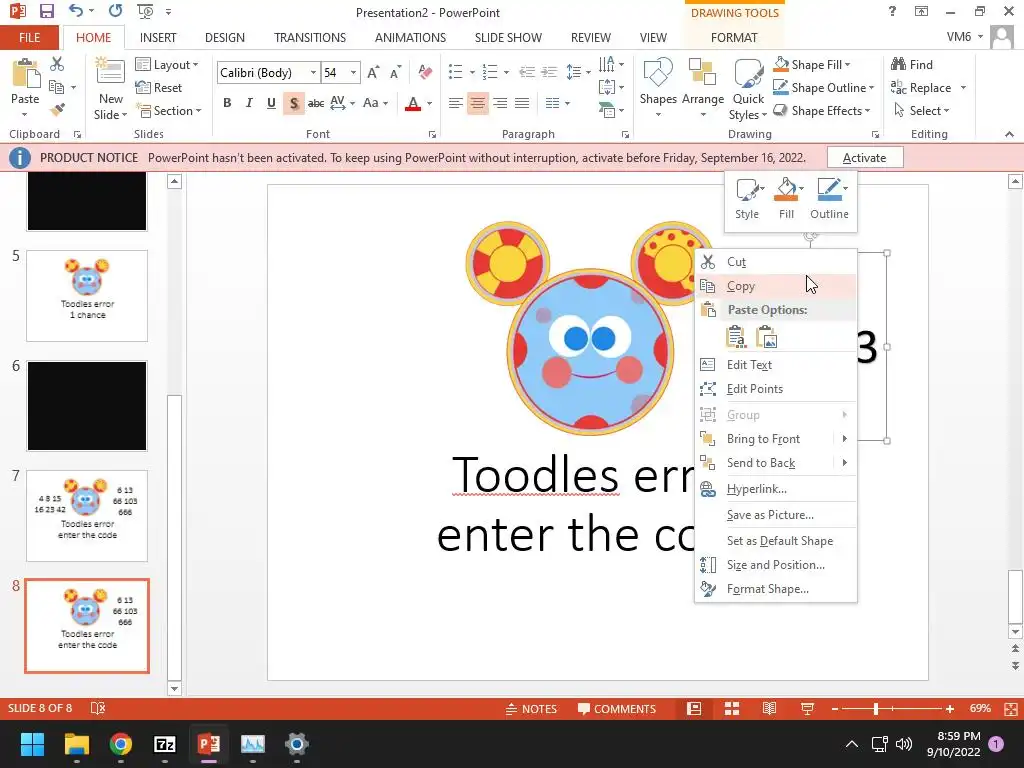
Task: Choose Edit Points in the context menu
Action: (775, 389)
